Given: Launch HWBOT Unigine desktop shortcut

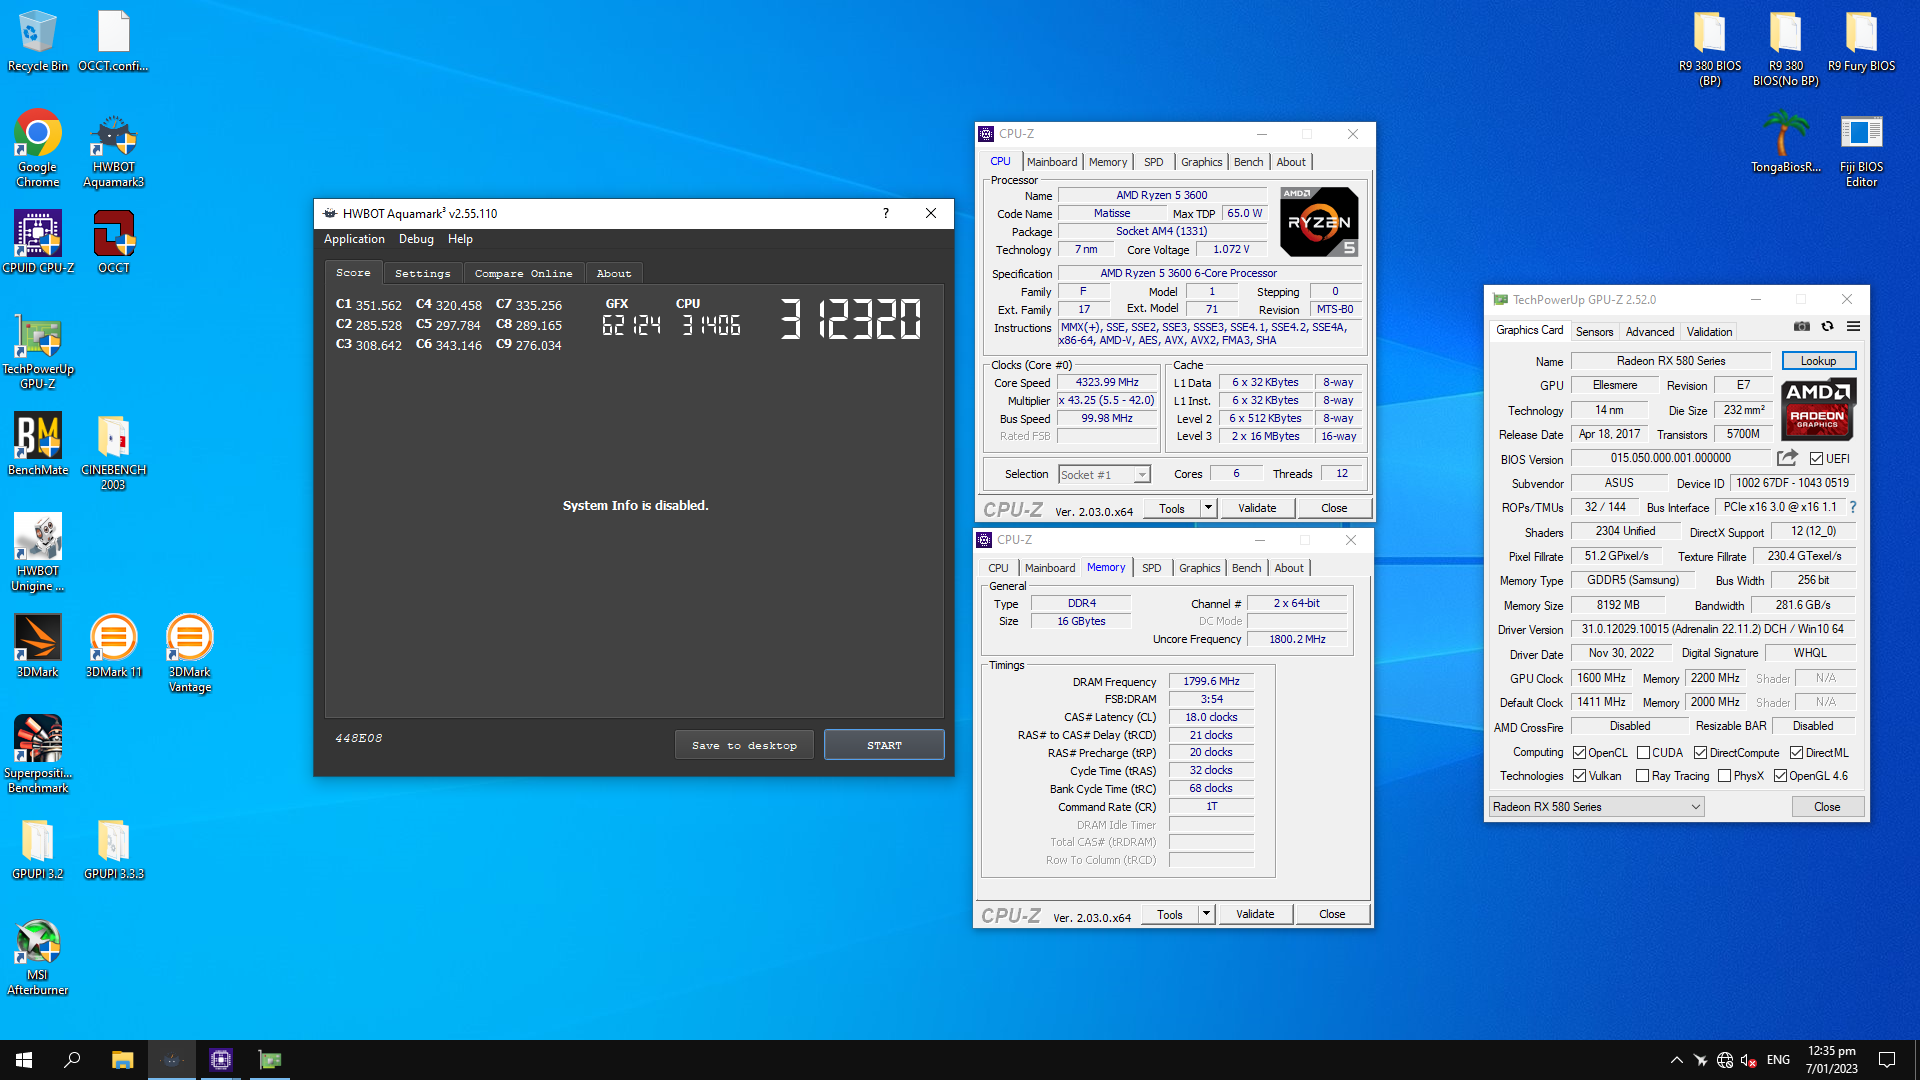Looking at the screenshot, I should coord(38,552).
